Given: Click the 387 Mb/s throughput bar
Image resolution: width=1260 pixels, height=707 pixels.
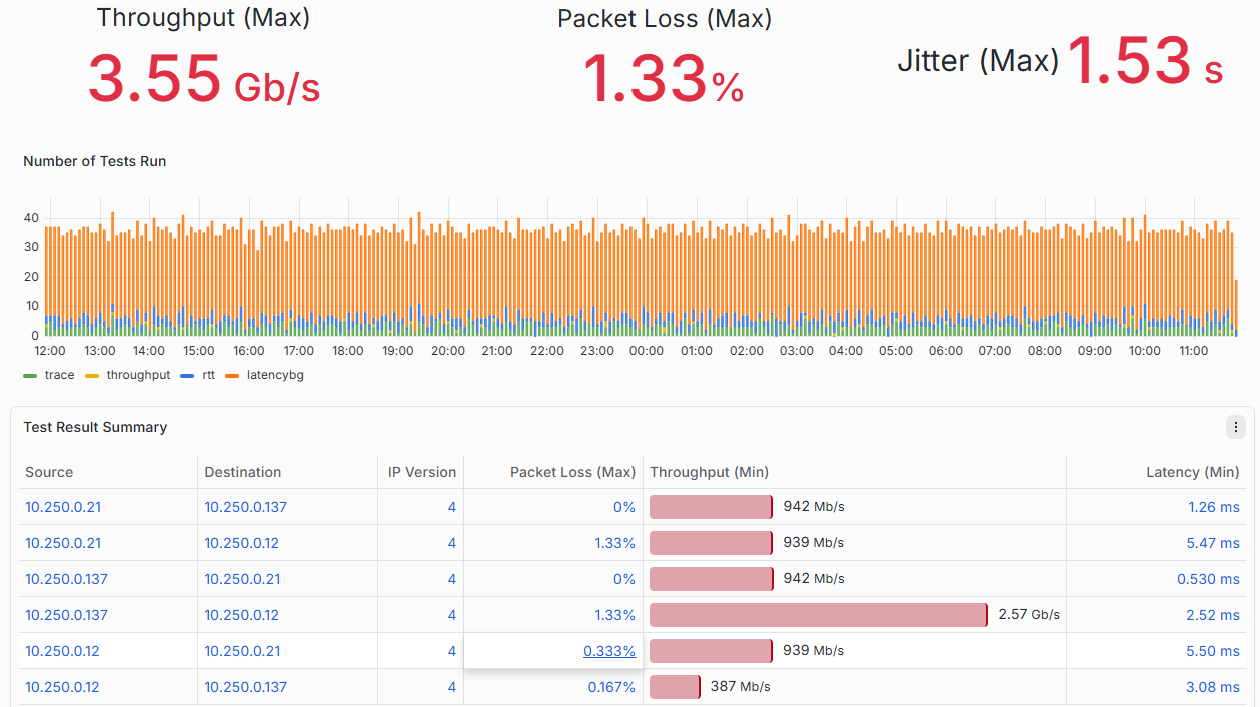Looking at the screenshot, I should pyautogui.click(x=675, y=687).
